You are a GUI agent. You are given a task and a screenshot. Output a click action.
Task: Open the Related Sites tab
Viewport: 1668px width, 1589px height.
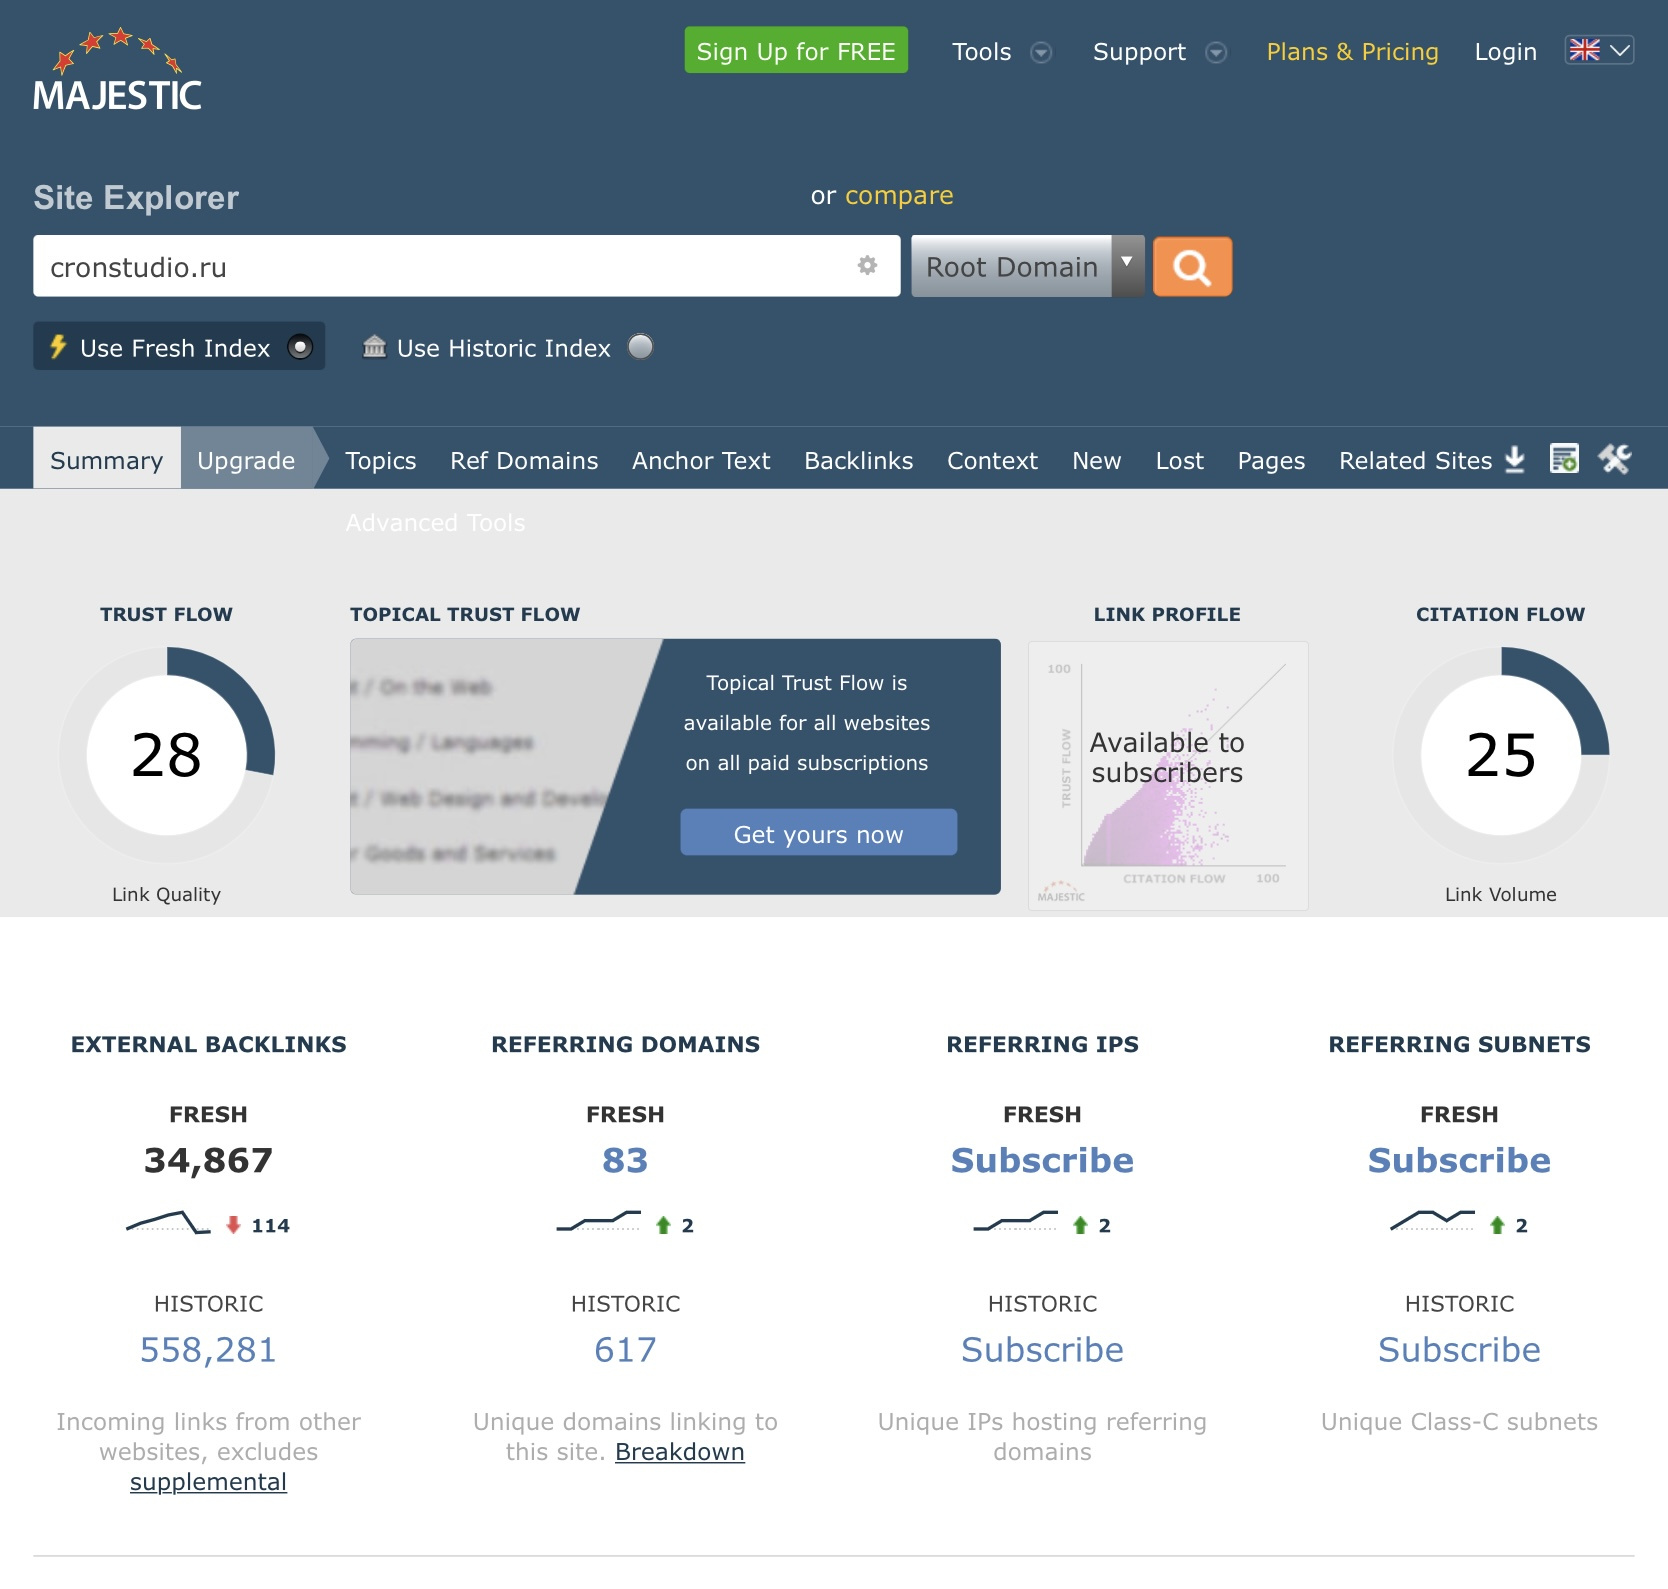point(1415,460)
